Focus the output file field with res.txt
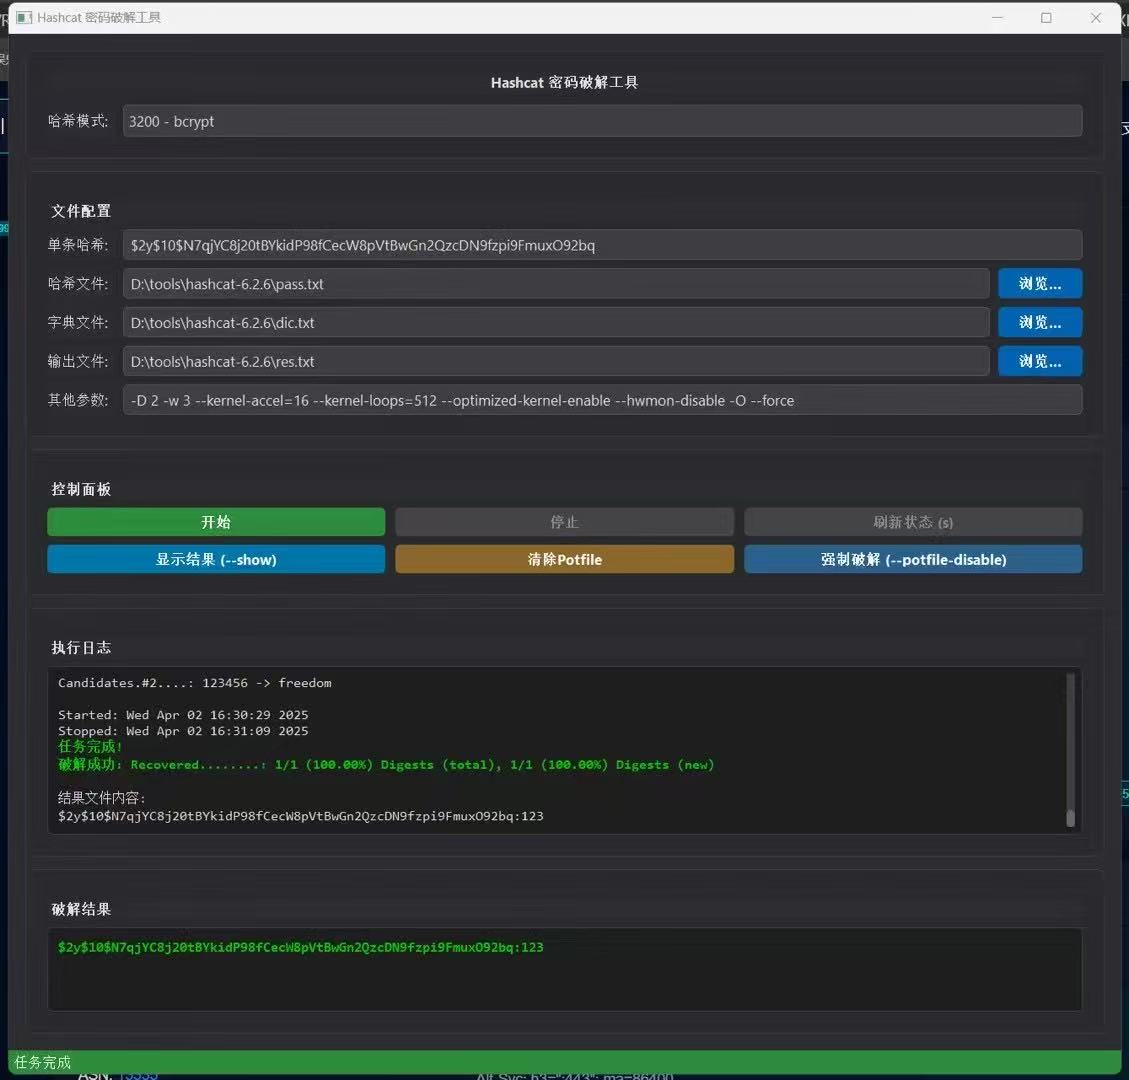This screenshot has width=1129, height=1080. tap(556, 361)
